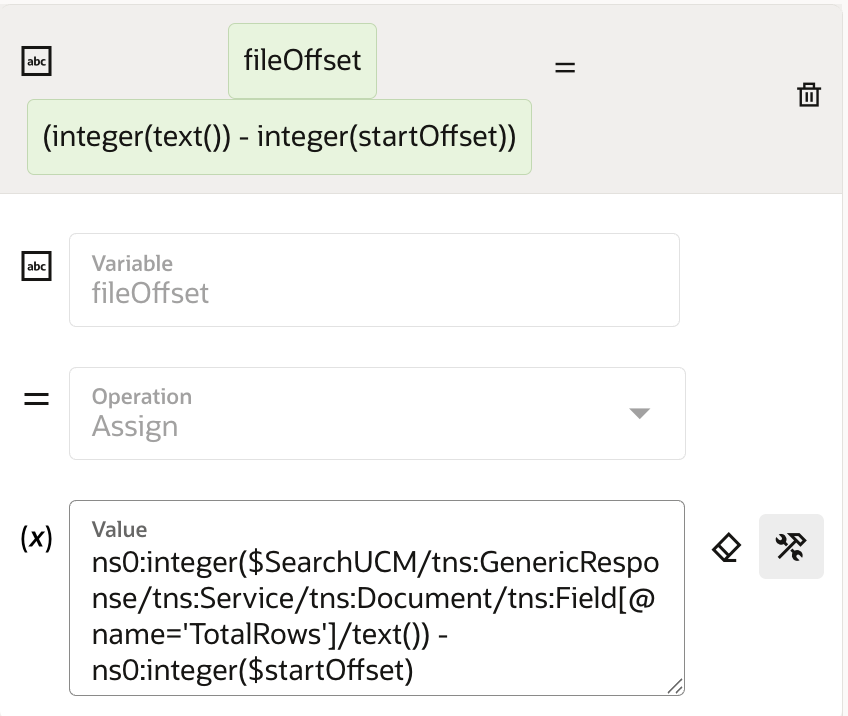This screenshot has width=848, height=716.
Task: Click the equals icon beside the Operation field
Action: (x=36, y=398)
